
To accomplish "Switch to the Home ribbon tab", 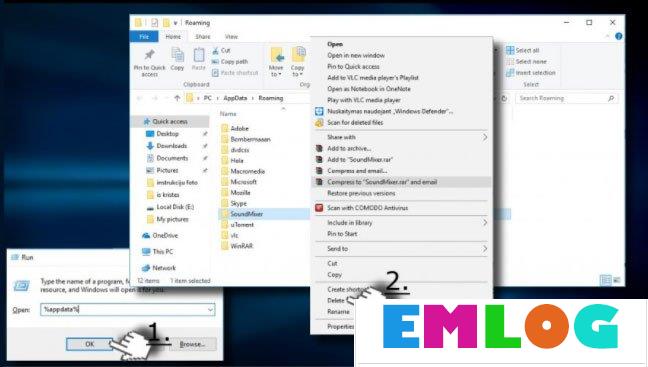I will coord(173,37).
